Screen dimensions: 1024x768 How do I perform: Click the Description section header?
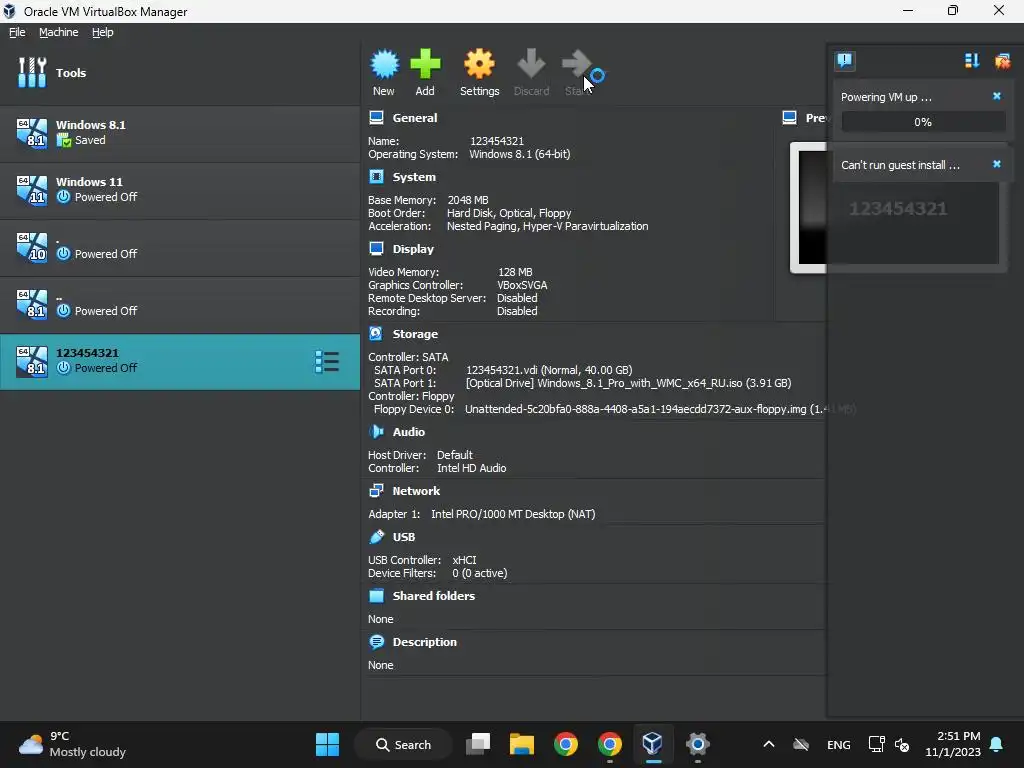pyautogui.click(x=424, y=642)
